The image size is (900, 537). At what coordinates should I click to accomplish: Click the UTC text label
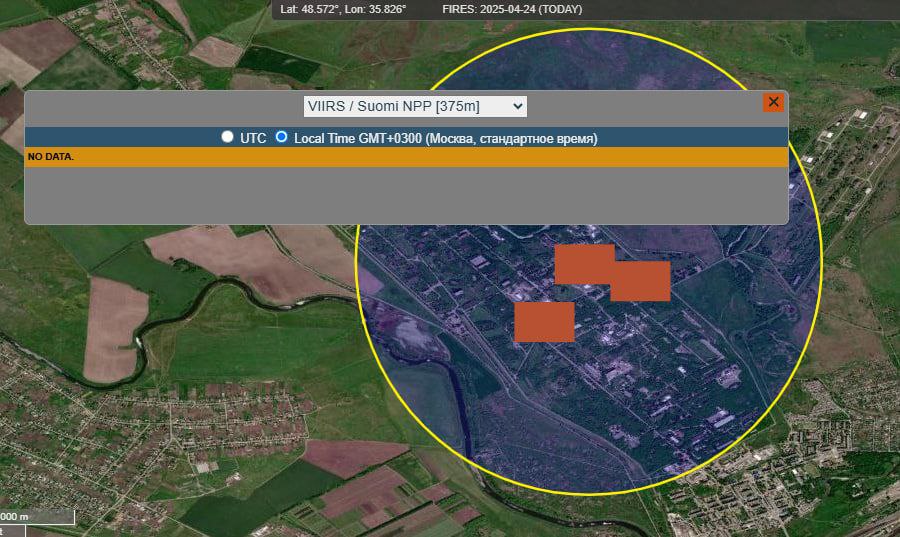tap(253, 138)
